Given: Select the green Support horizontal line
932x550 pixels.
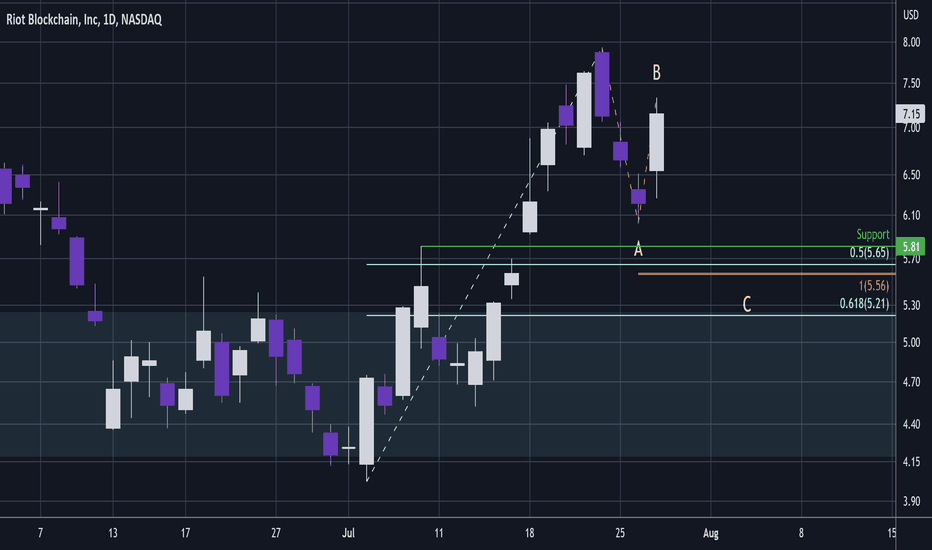Looking at the screenshot, I should 657,246.
